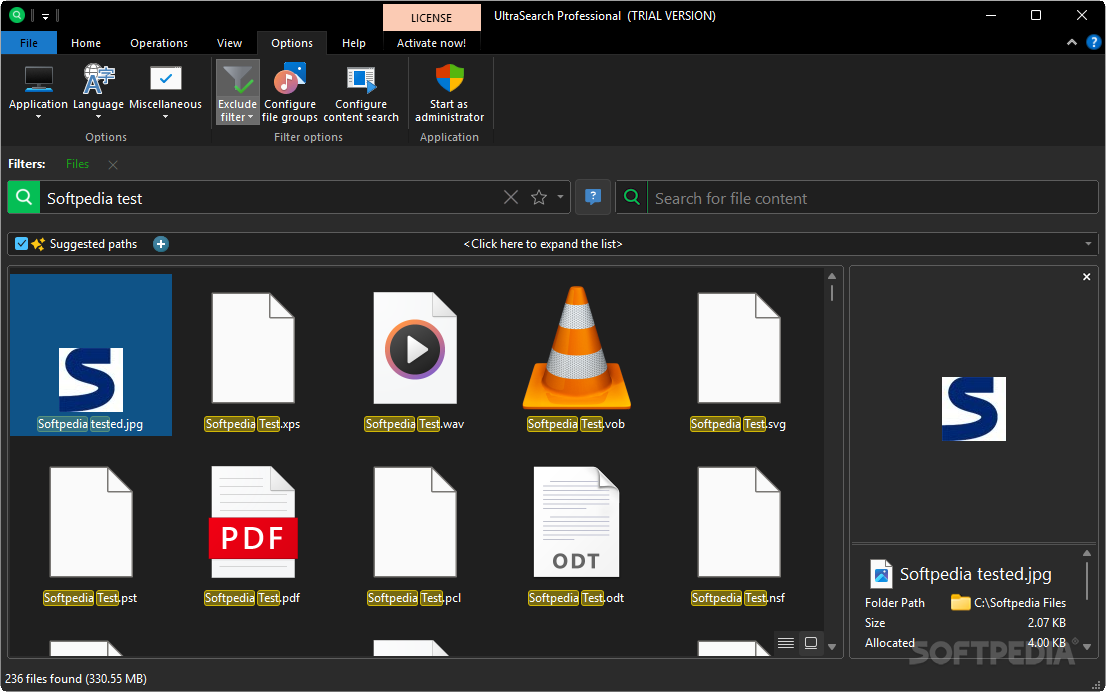Click the Softpedia tested.jpg title in preview
The width and height of the screenshot is (1106, 692).
[976, 574]
